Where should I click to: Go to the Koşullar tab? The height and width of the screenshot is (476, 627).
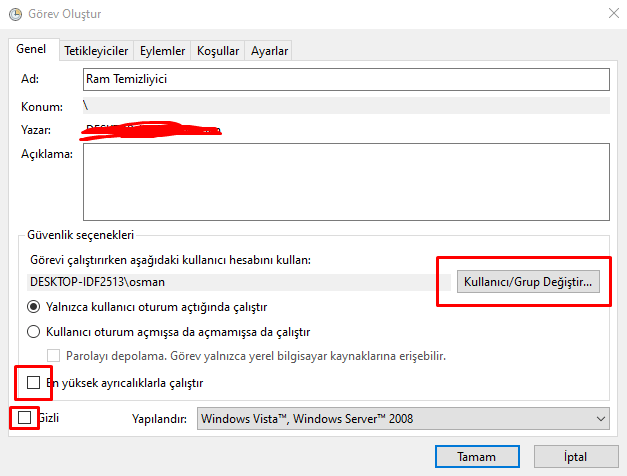click(218, 51)
